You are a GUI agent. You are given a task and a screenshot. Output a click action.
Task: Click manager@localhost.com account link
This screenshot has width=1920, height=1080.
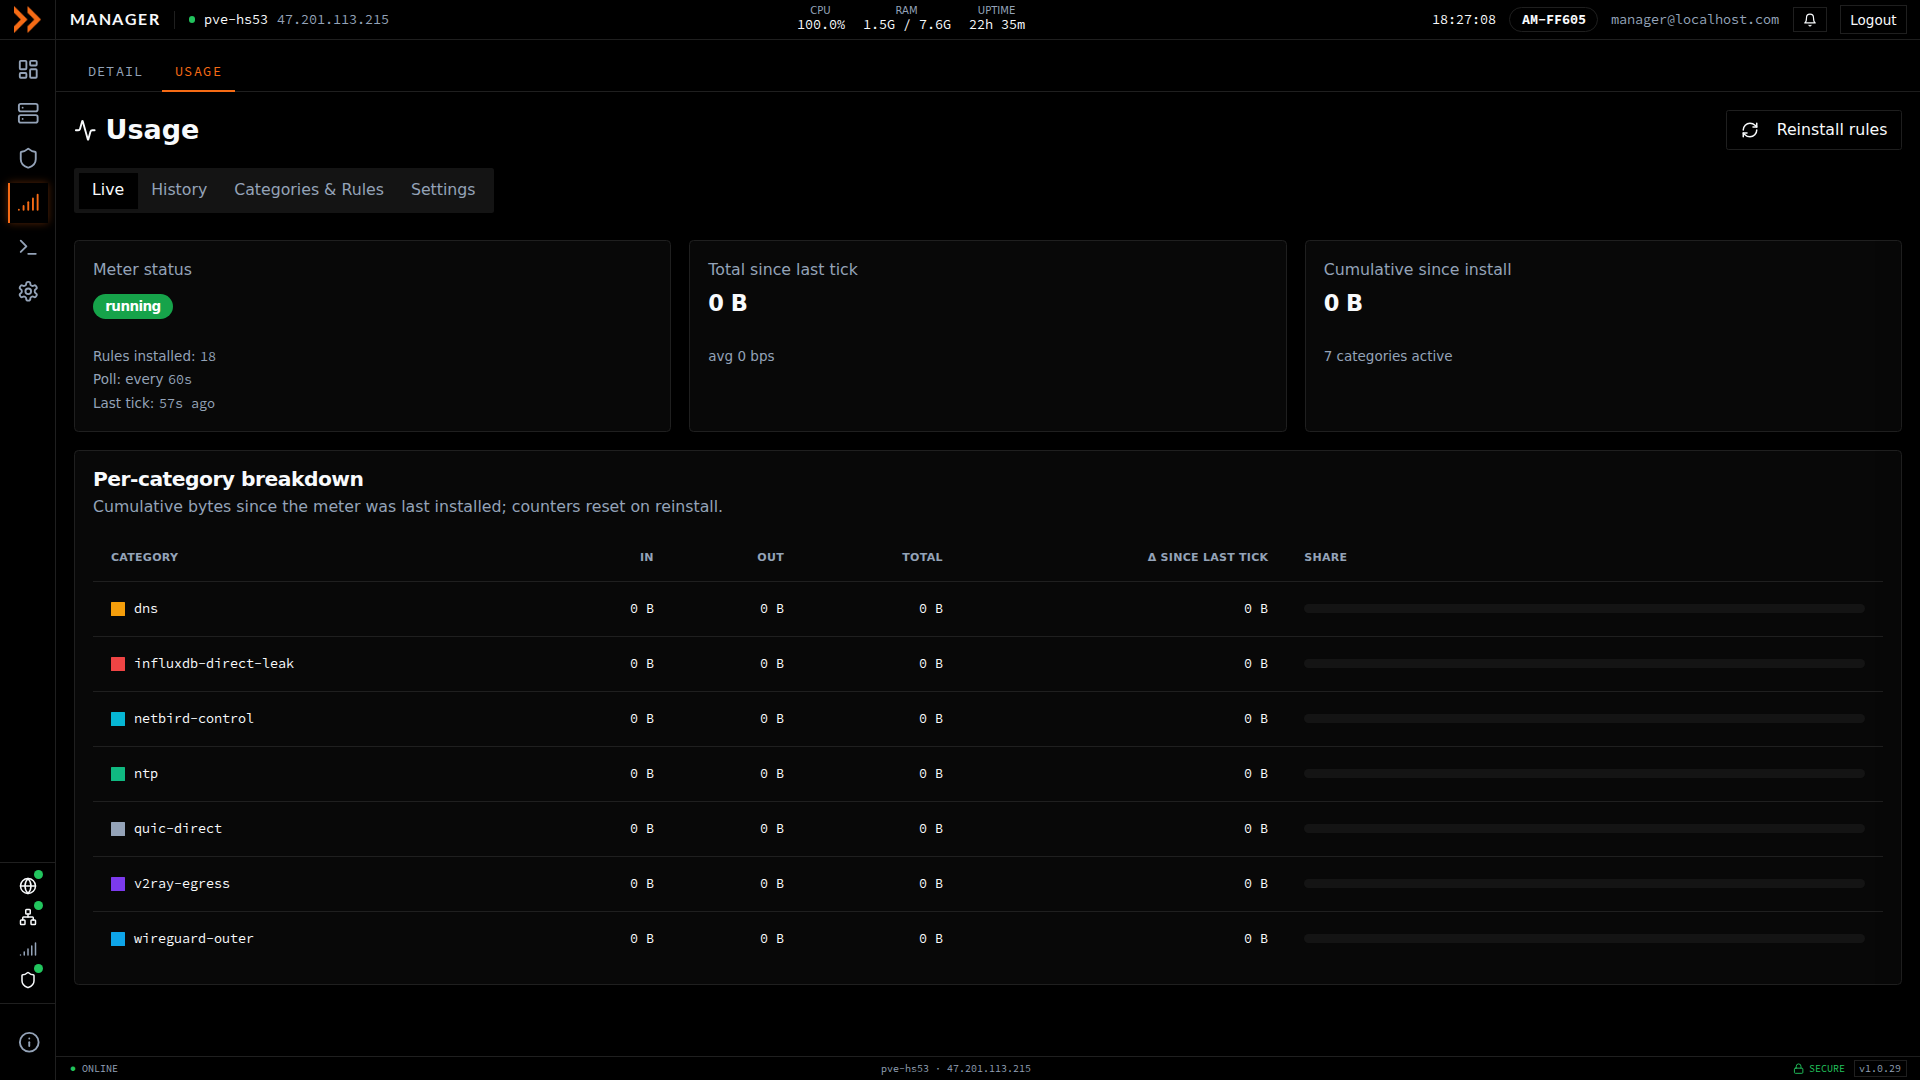1695,20
